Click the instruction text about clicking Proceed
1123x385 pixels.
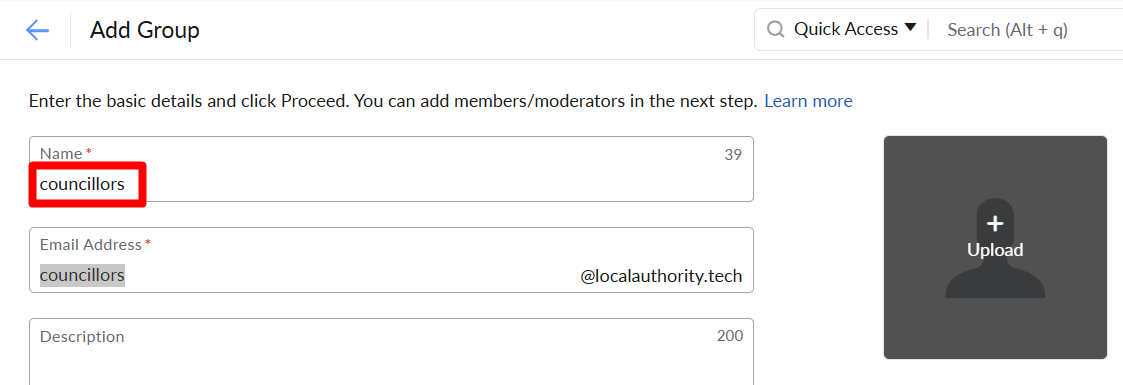(x=392, y=102)
